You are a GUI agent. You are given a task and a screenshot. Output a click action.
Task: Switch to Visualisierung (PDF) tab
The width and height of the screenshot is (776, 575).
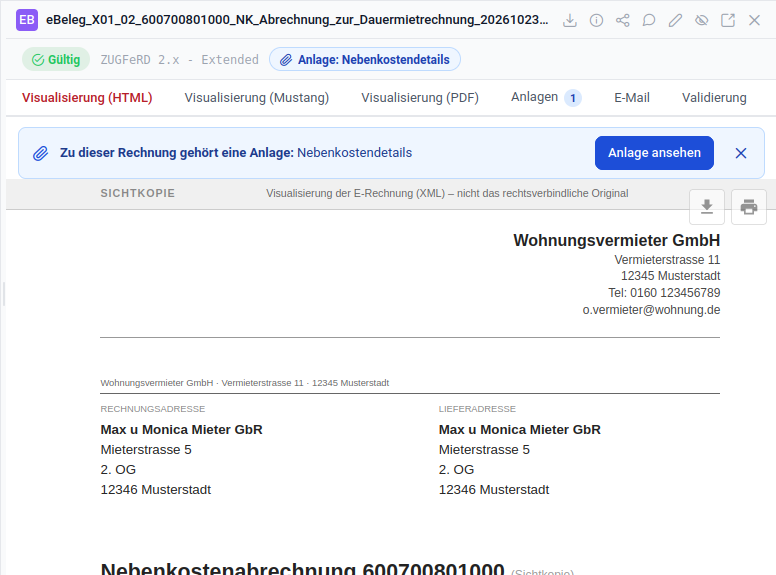coord(420,97)
